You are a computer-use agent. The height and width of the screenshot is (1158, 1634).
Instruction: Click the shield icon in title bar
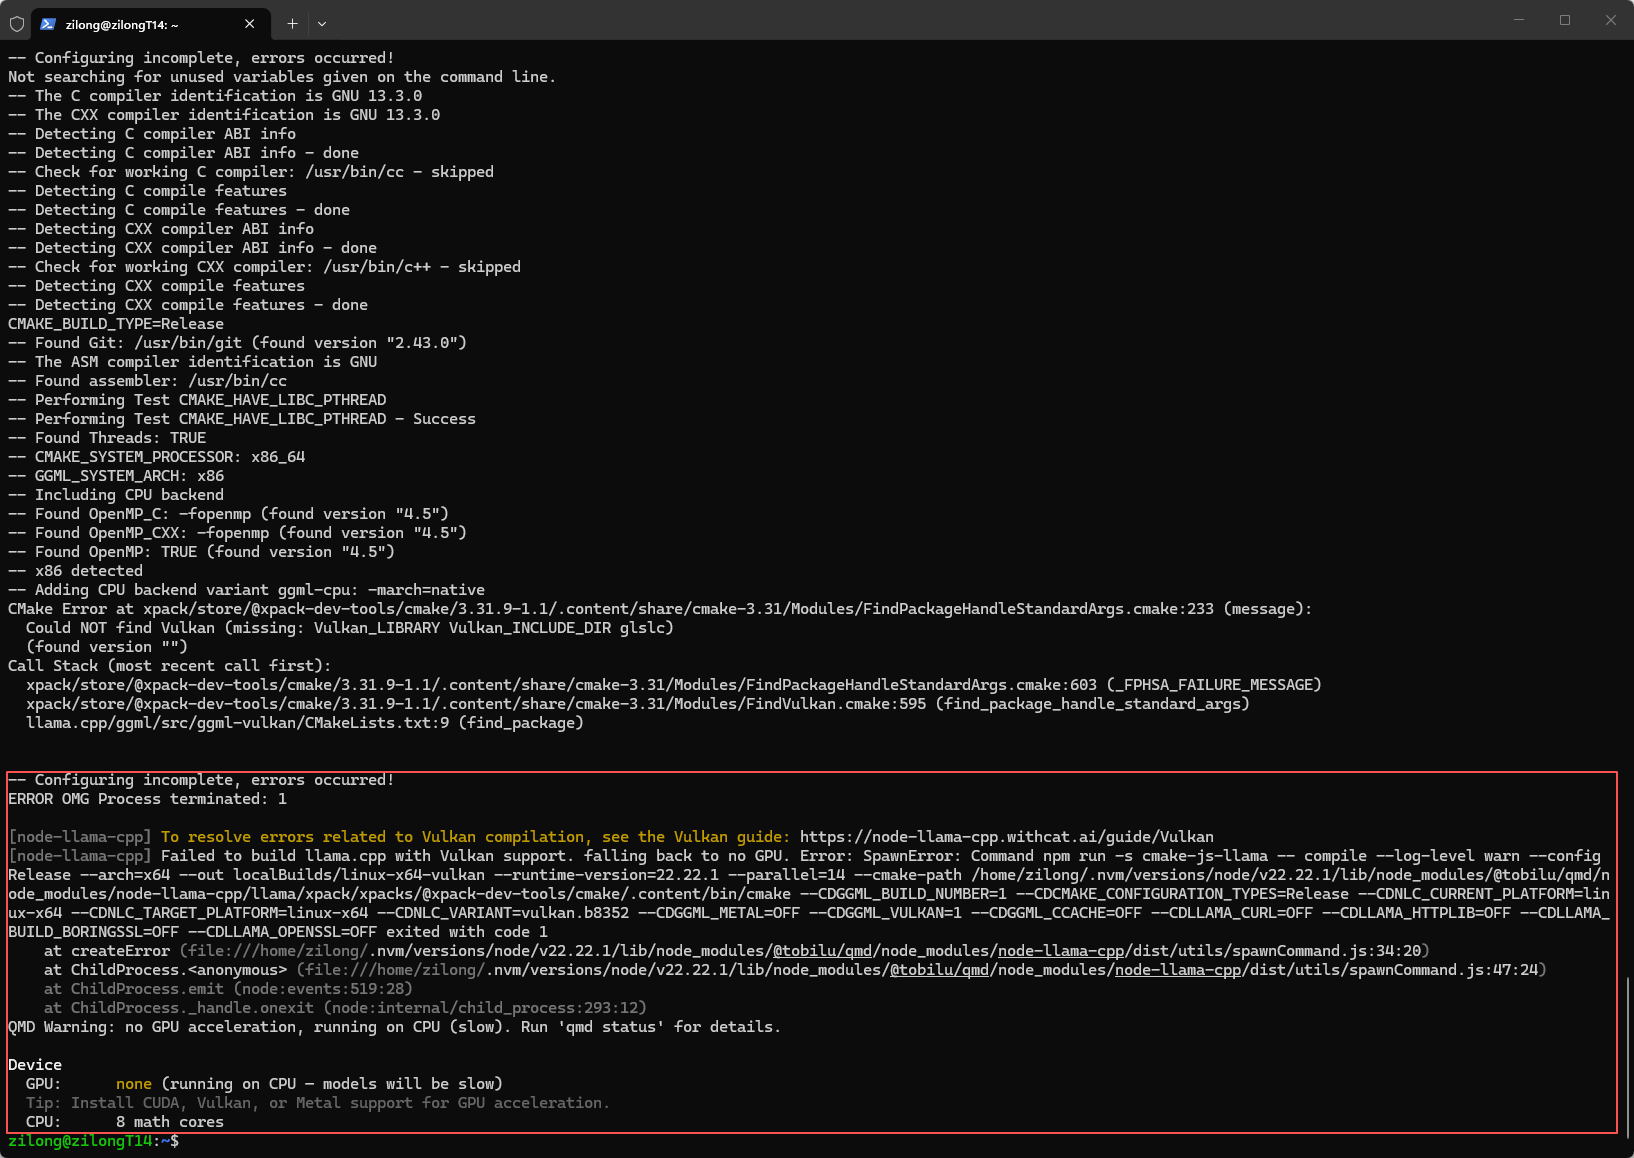click(17, 23)
